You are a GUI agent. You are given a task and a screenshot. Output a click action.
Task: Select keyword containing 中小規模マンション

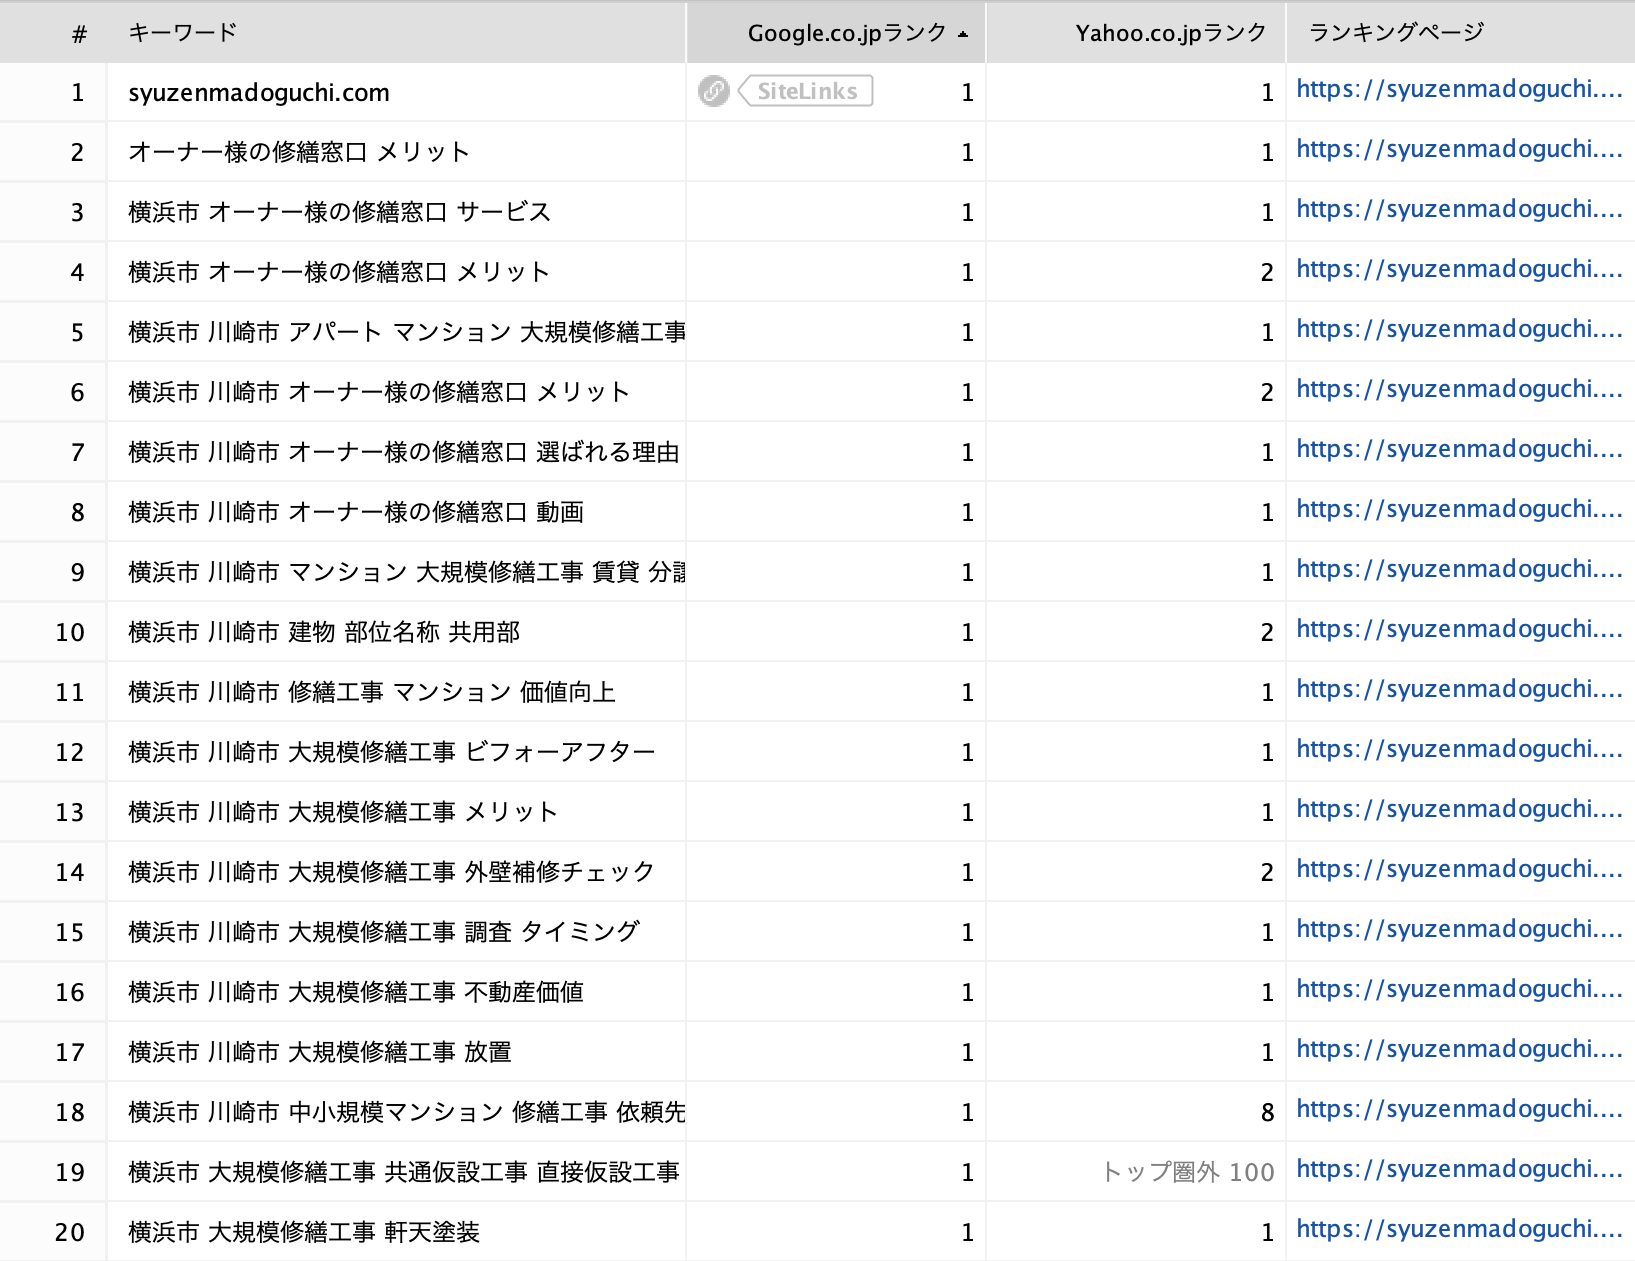407,1112
